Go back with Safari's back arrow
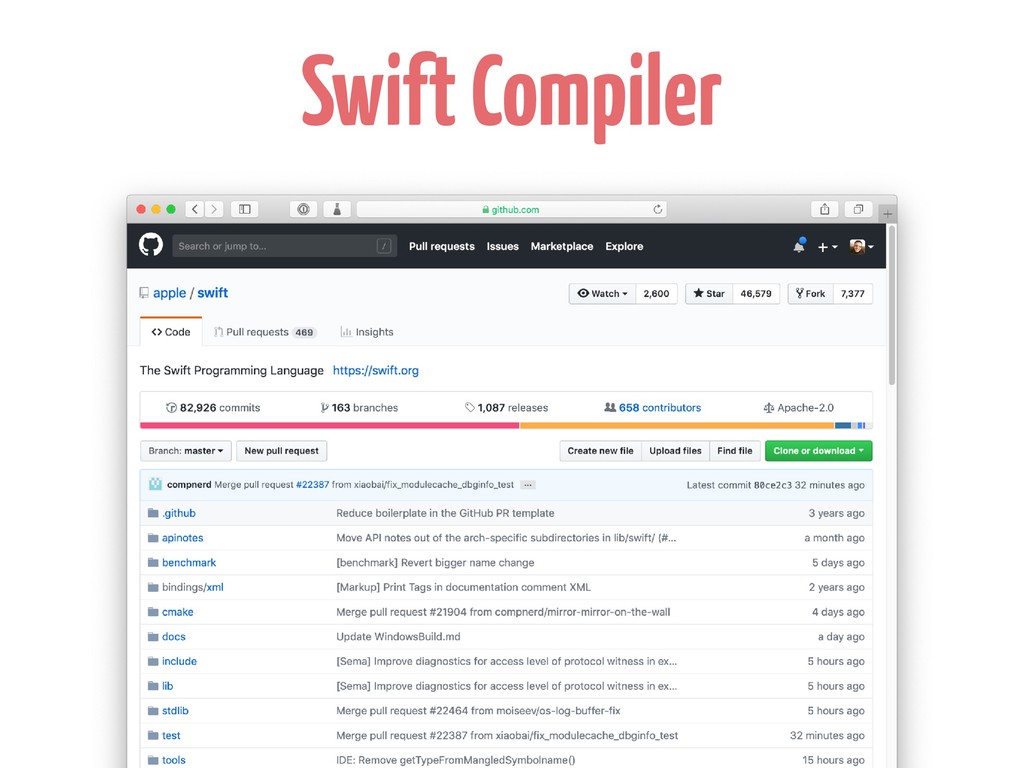The width and height of the screenshot is (1024, 768). (x=195, y=209)
